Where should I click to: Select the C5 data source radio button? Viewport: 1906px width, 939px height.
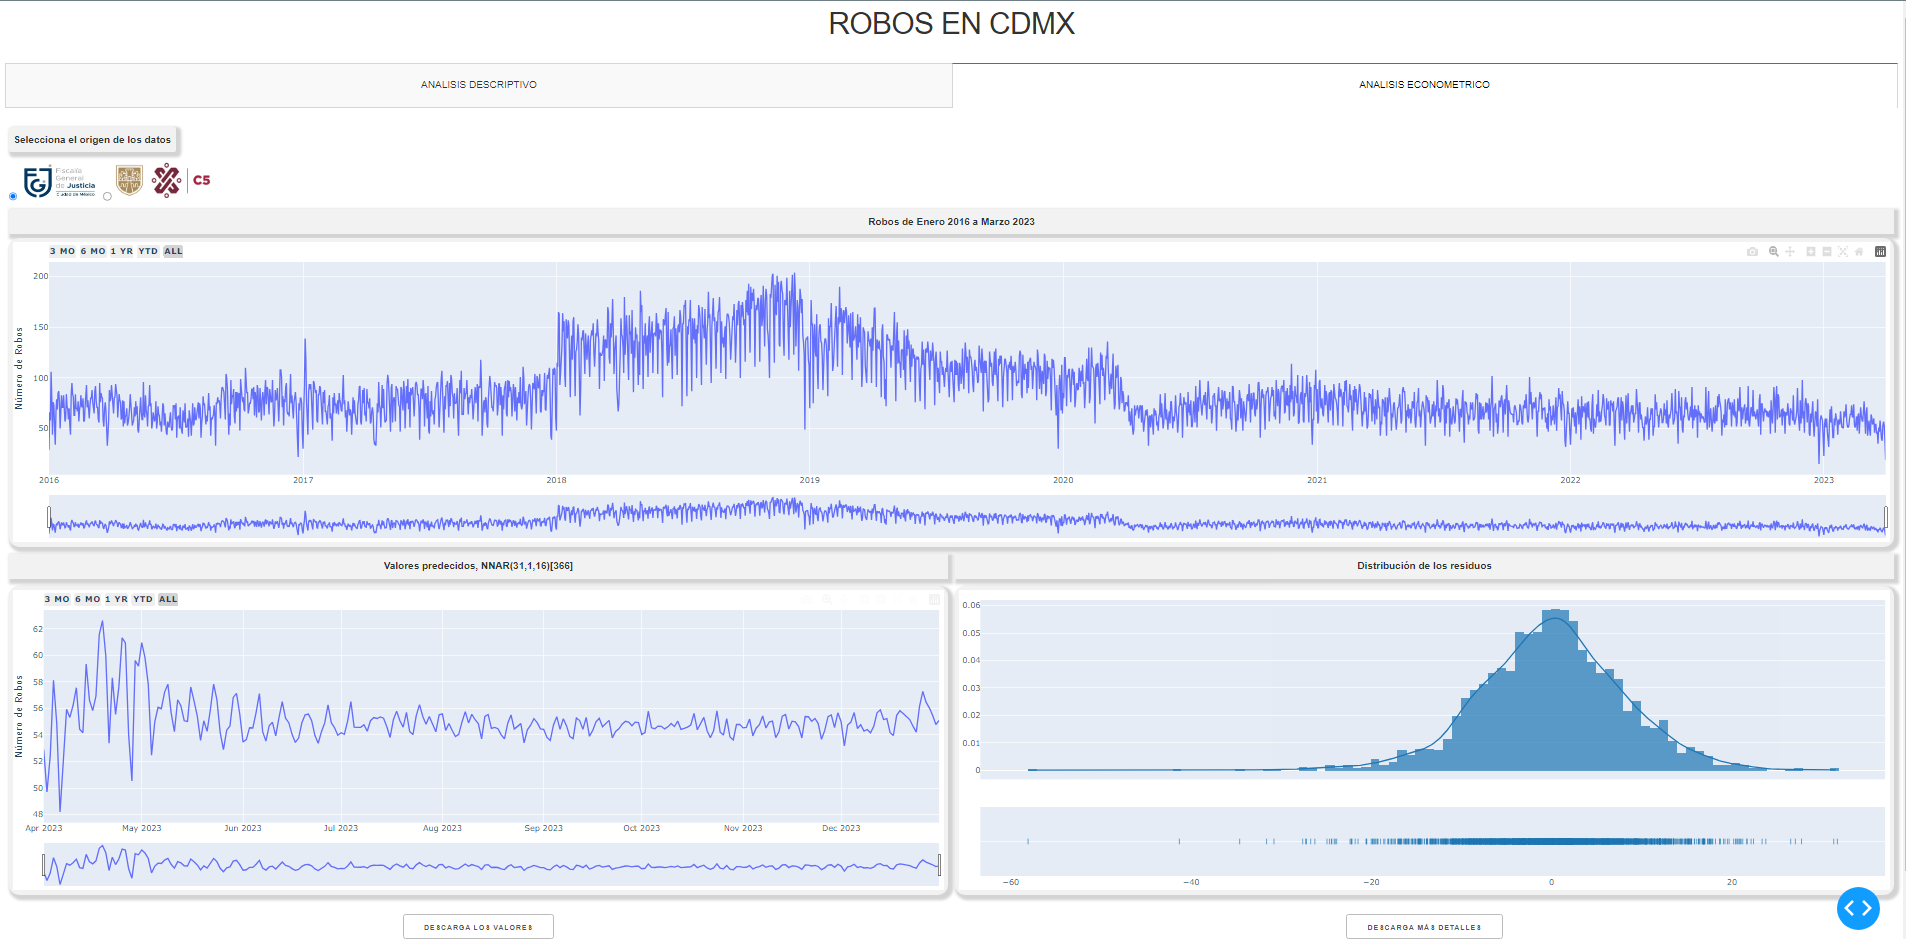point(107,196)
